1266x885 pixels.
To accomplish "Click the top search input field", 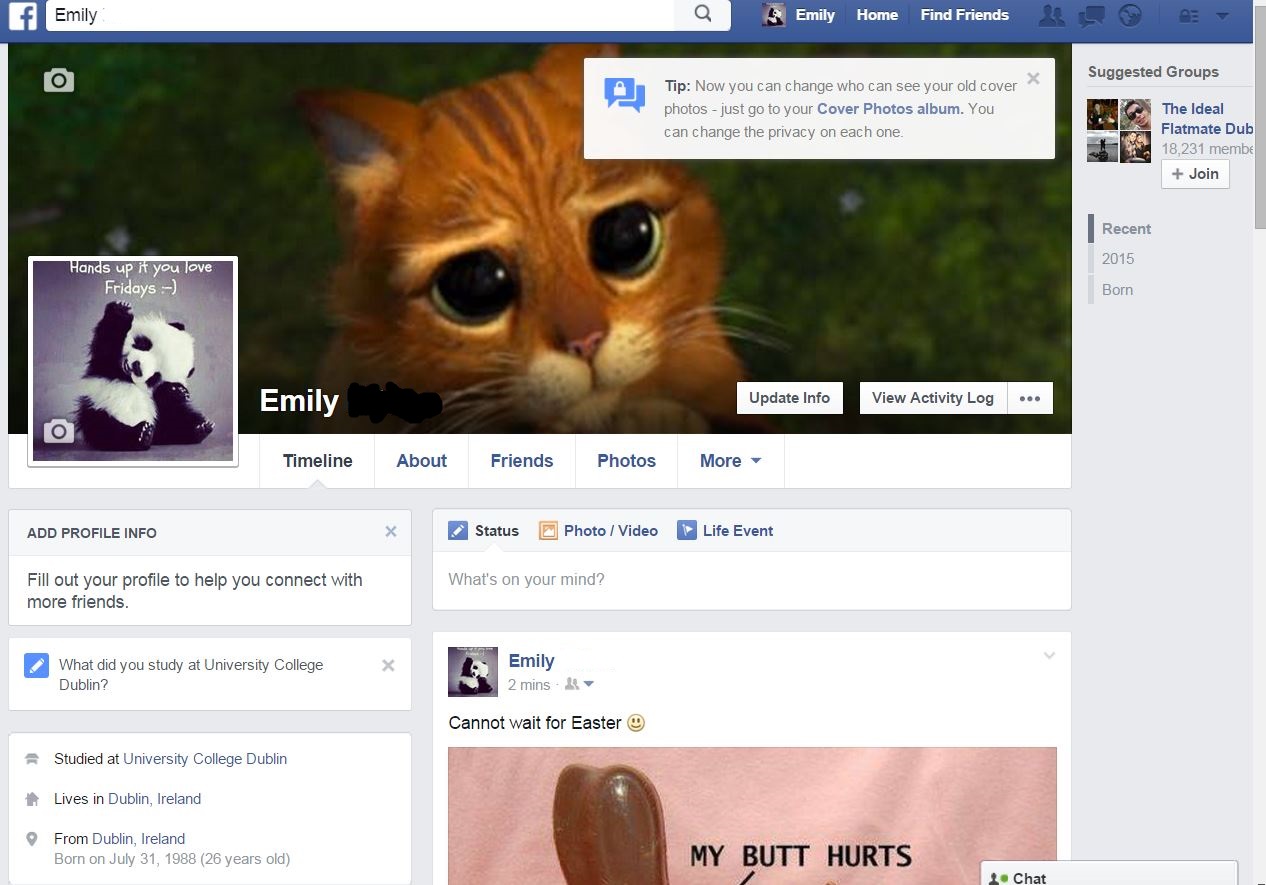I will [360, 15].
